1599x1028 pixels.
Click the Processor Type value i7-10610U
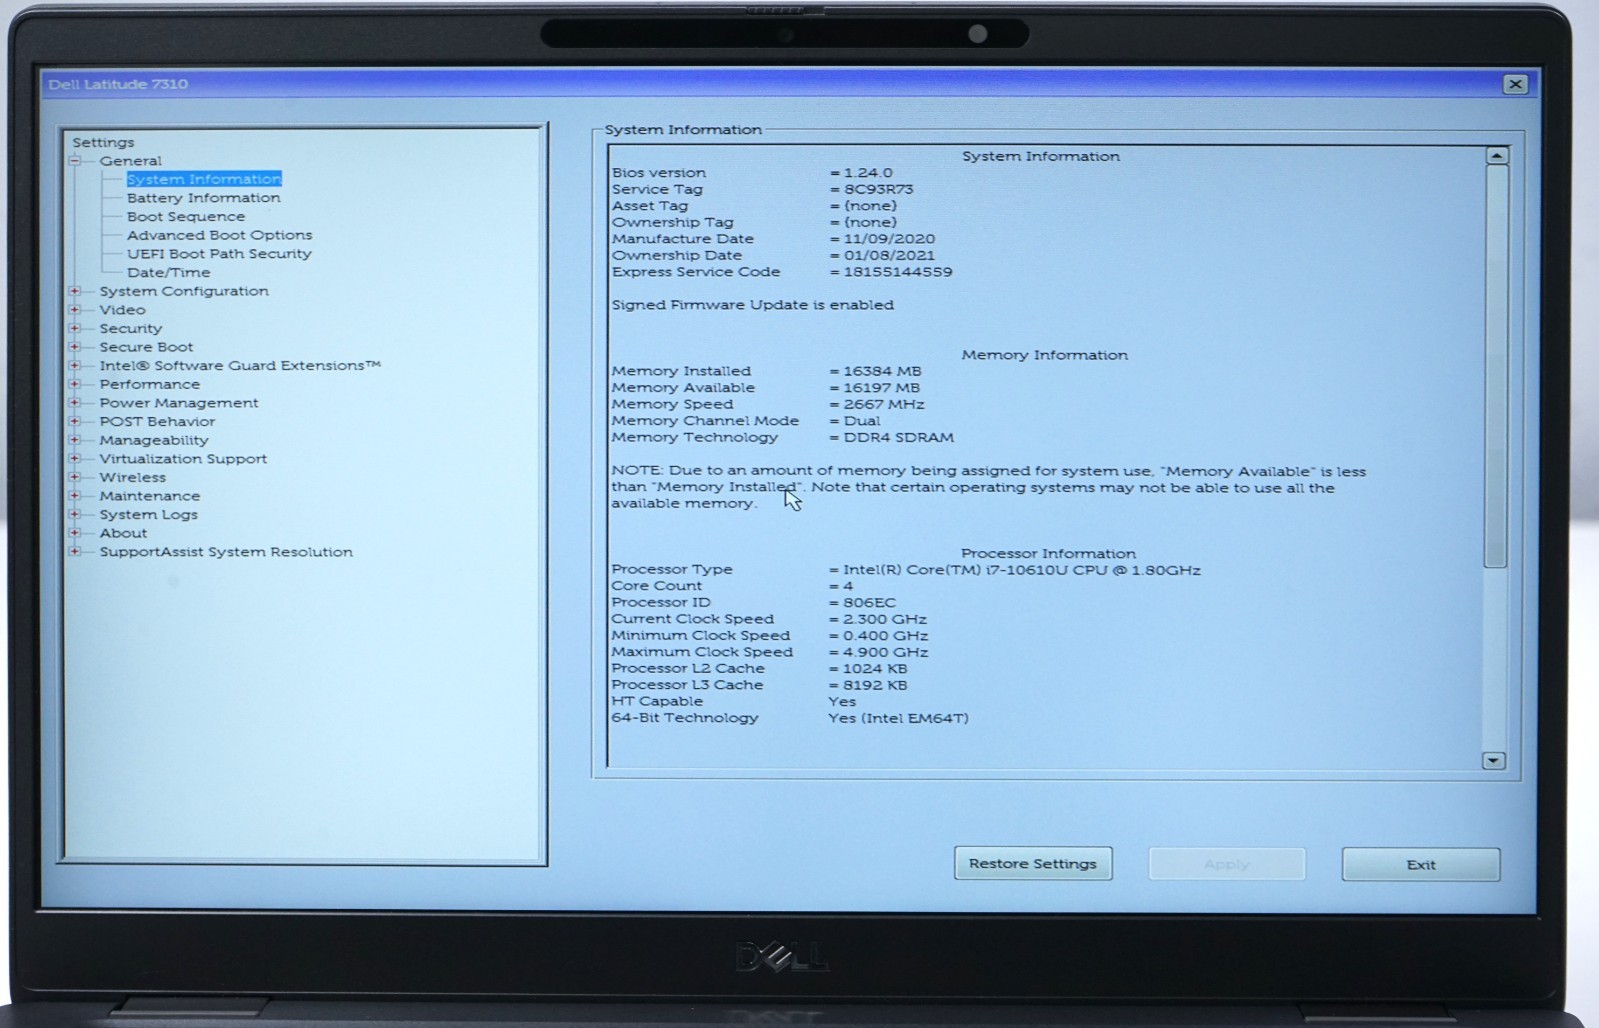(1022, 570)
